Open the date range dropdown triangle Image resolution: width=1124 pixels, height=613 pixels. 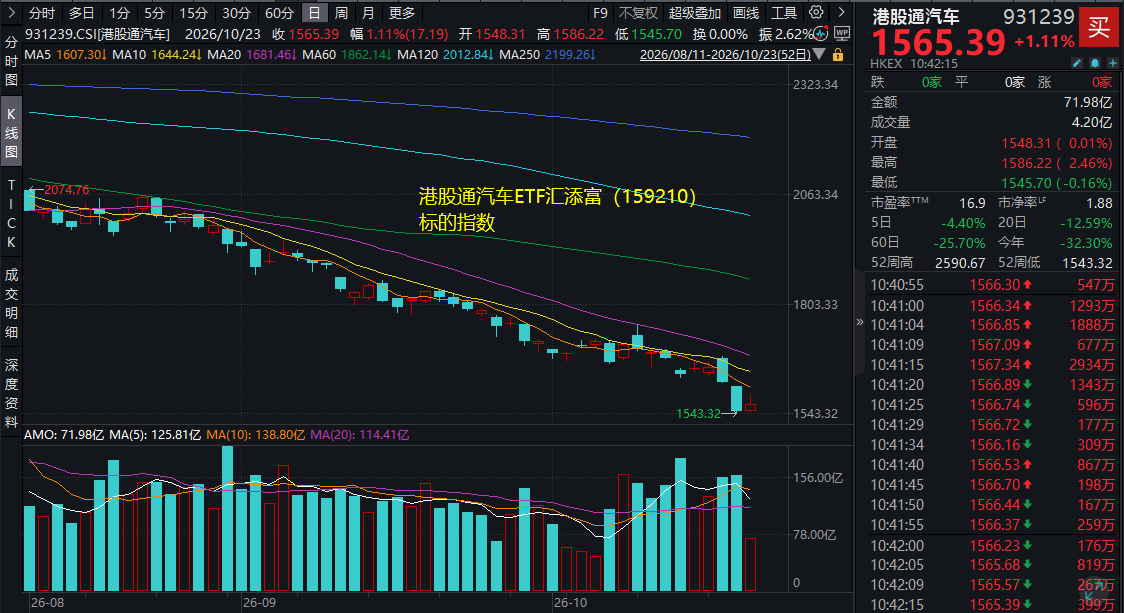[x=819, y=54]
